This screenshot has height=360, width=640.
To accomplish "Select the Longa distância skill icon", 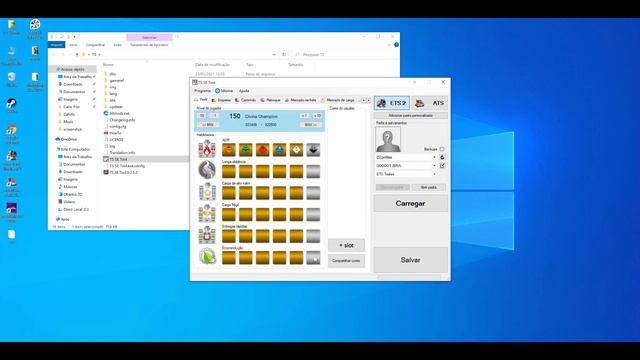I will (x=207, y=169).
